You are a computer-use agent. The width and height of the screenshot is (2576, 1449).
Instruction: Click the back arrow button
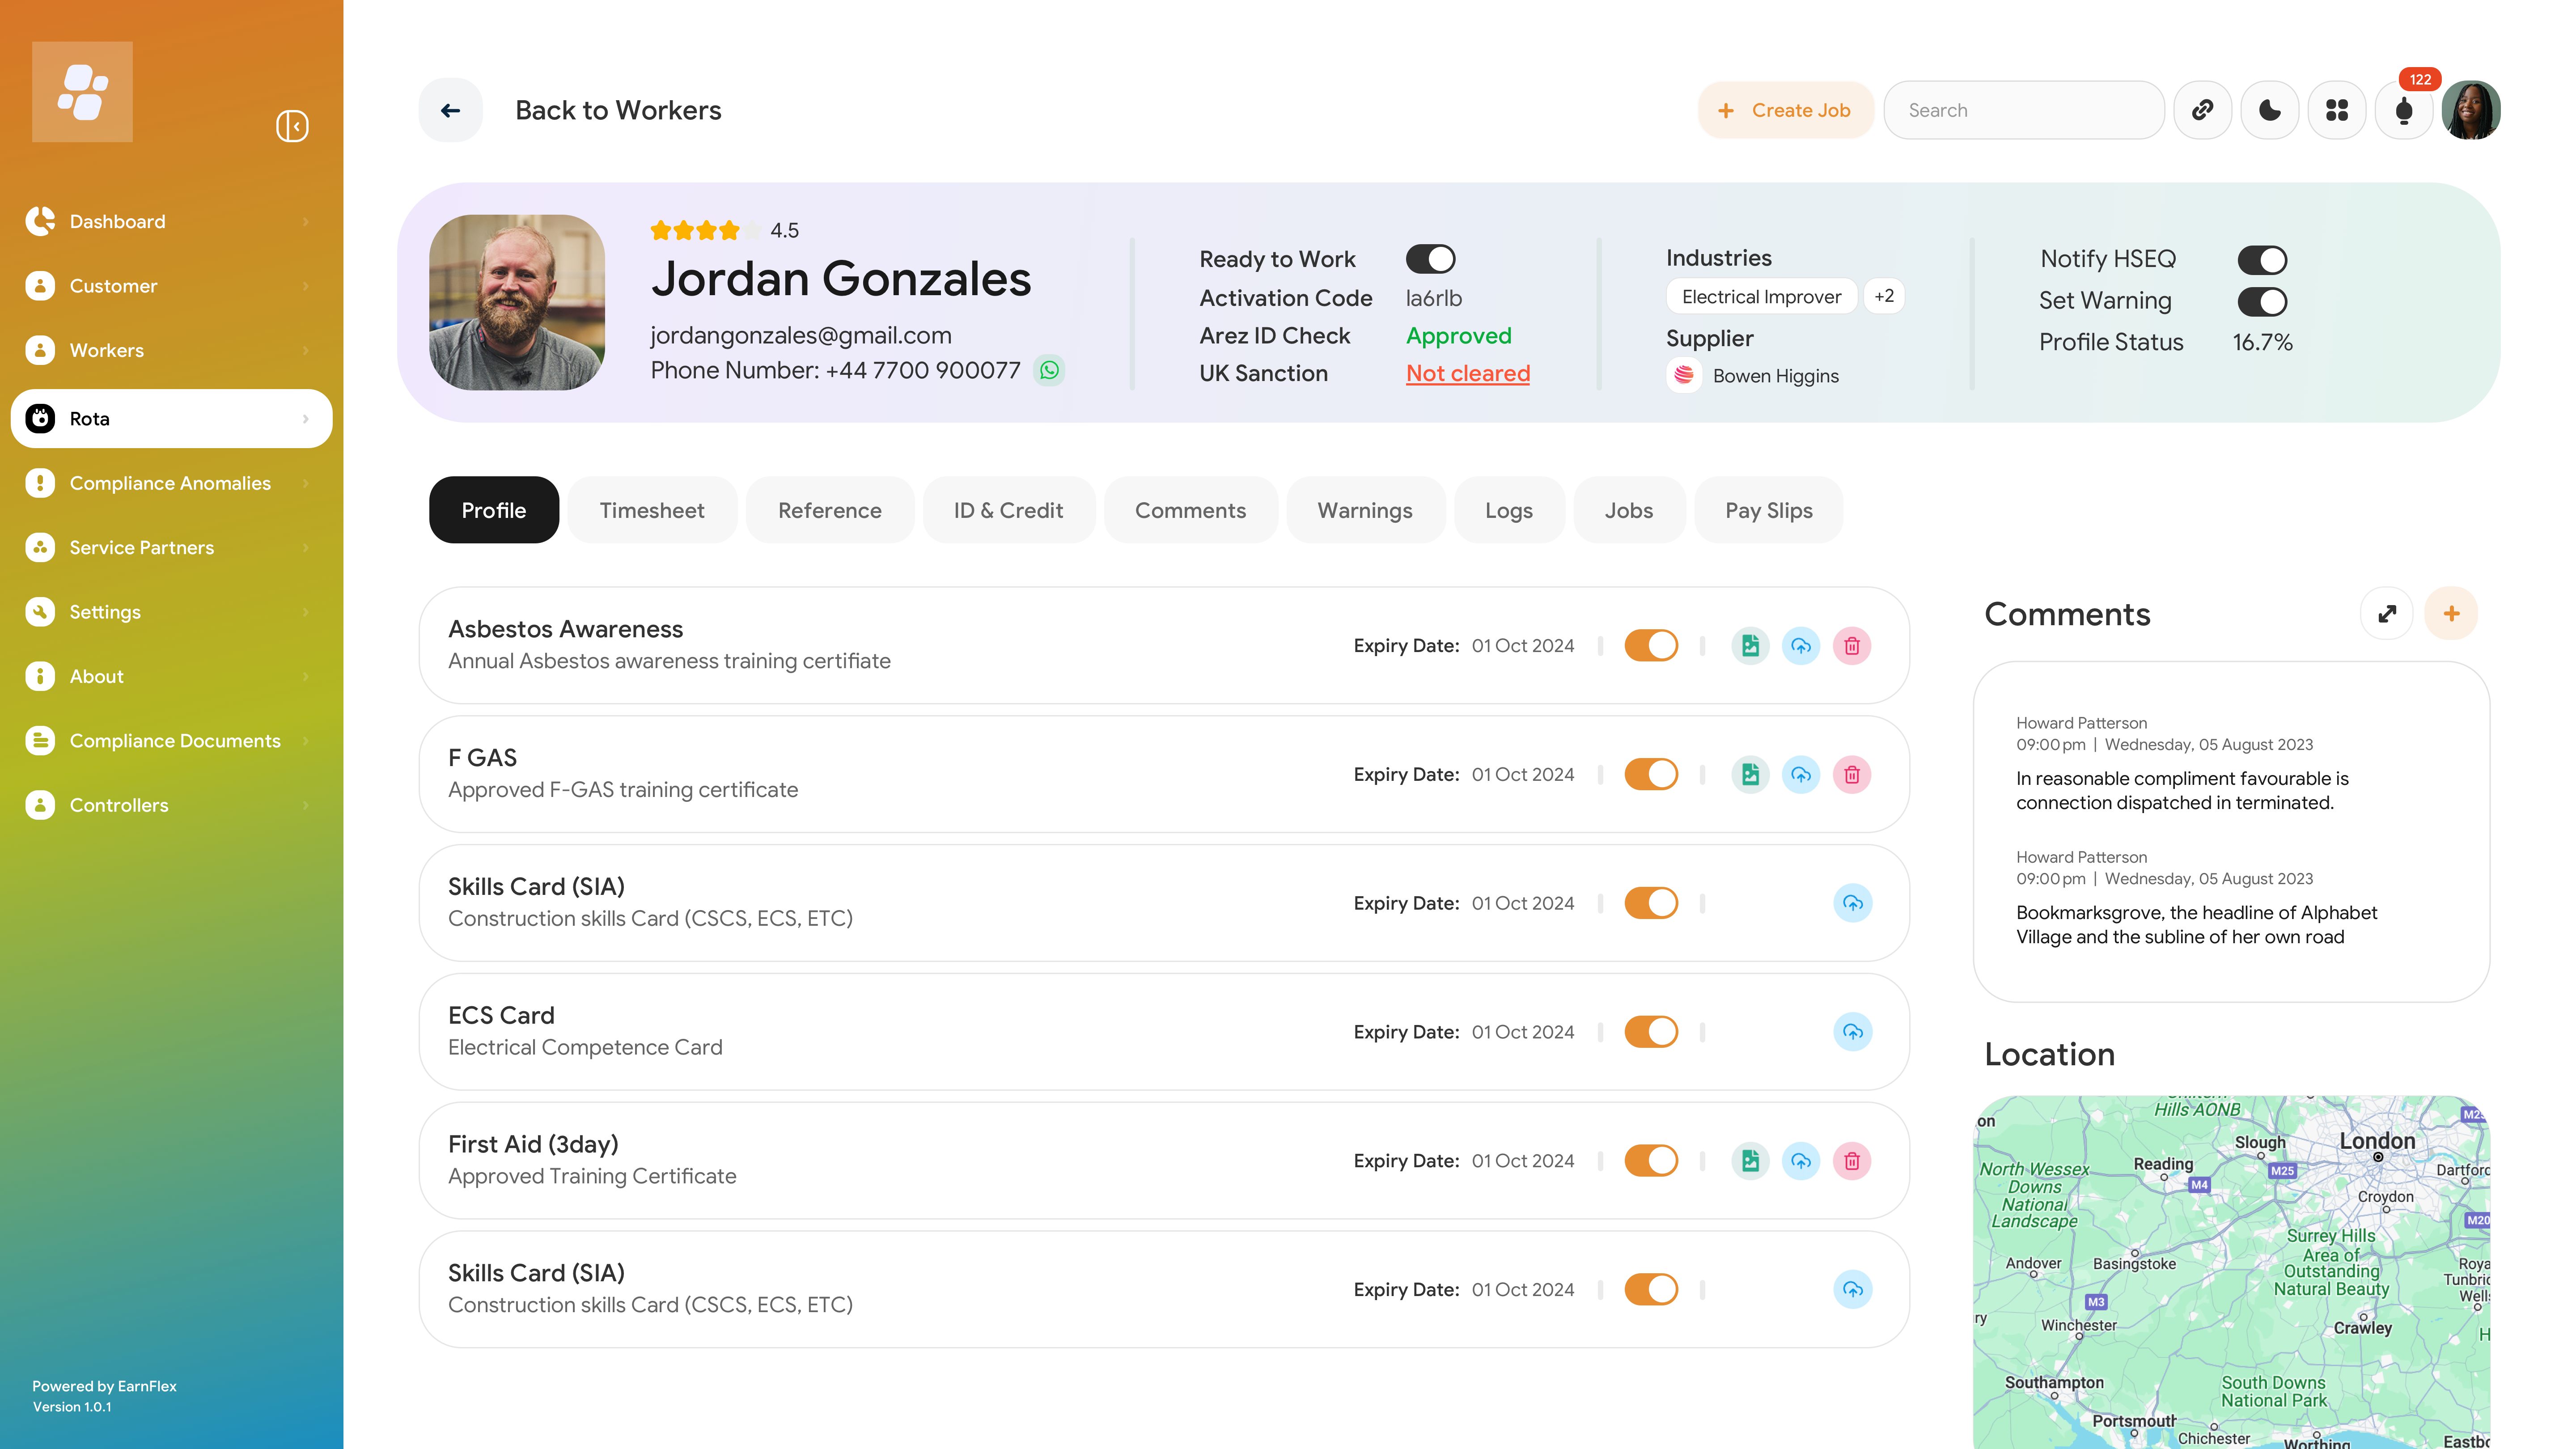[x=450, y=110]
